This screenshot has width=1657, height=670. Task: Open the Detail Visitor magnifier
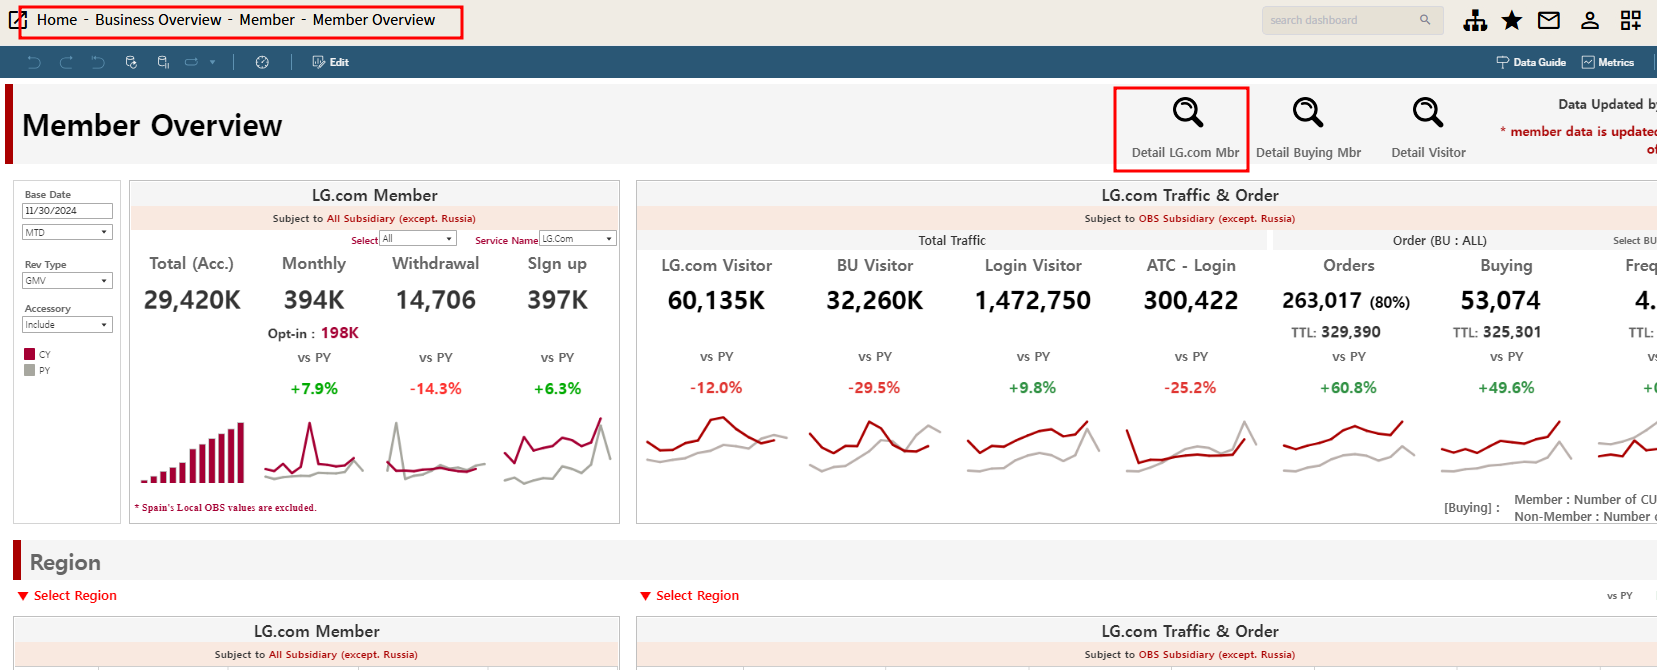click(1427, 113)
